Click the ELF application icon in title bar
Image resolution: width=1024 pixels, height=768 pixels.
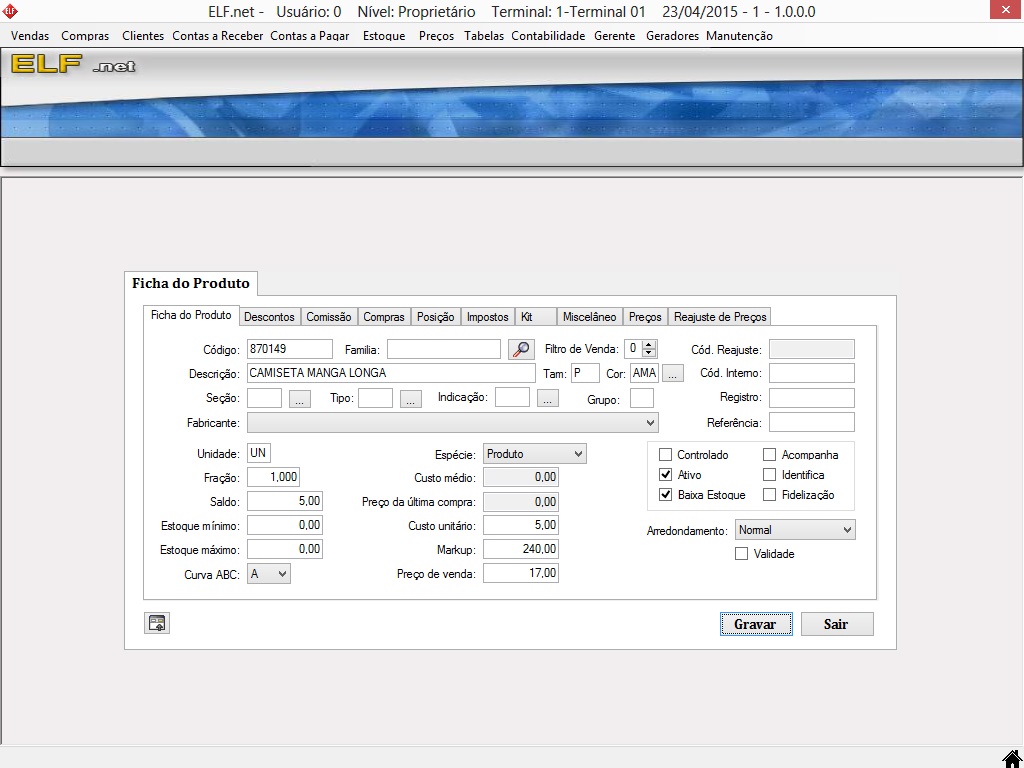[x=11, y=12]
